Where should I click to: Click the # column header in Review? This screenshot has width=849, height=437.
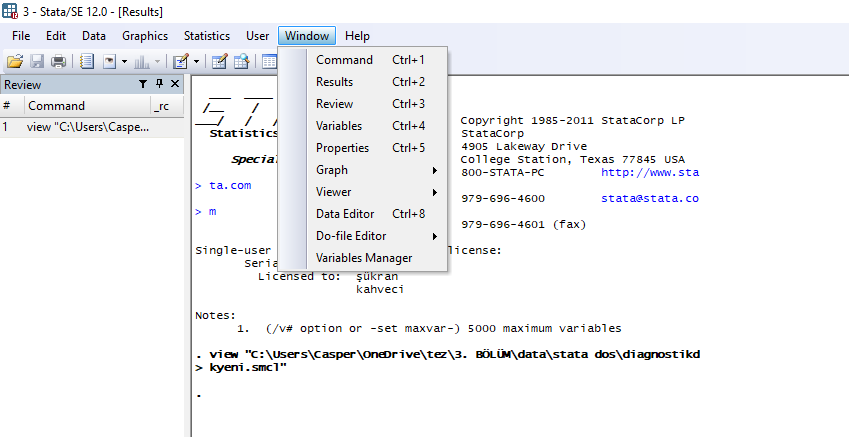pyautogui.click(x=12, y=106)
